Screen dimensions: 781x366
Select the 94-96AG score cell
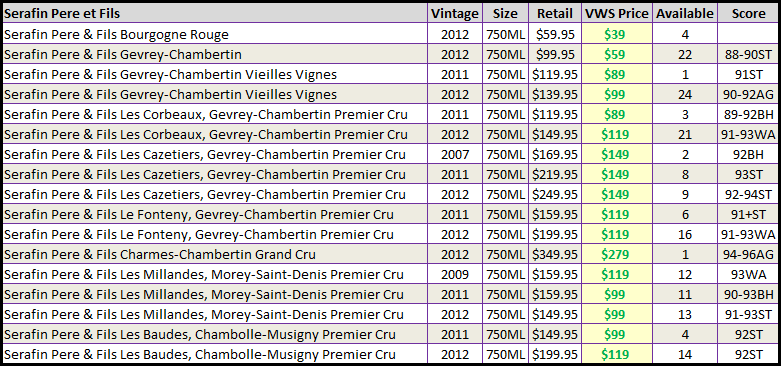click(x=748, y=254)
